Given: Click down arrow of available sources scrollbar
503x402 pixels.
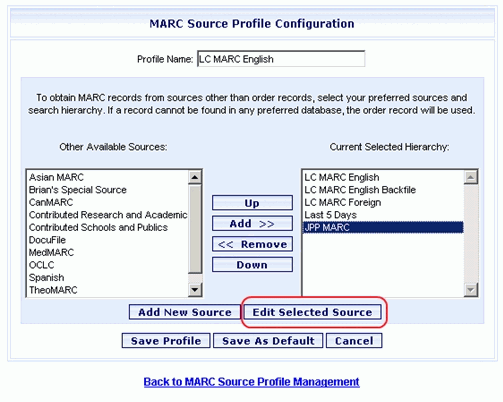Looking at the screenshot, I should (x=195, y=289).
